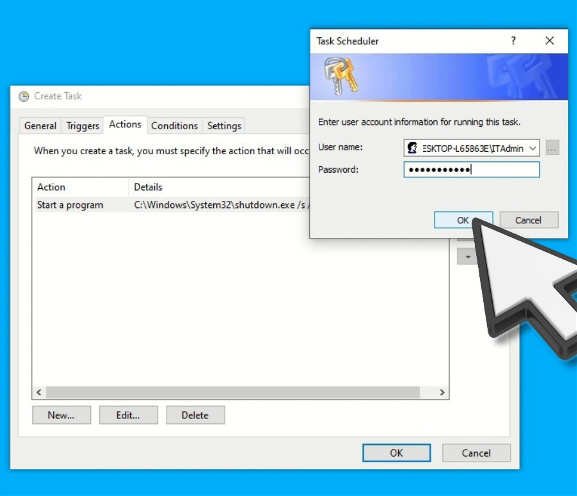Click the scroll right arrow of the list
The image size is (577, 496).
(x=442, y=392)
